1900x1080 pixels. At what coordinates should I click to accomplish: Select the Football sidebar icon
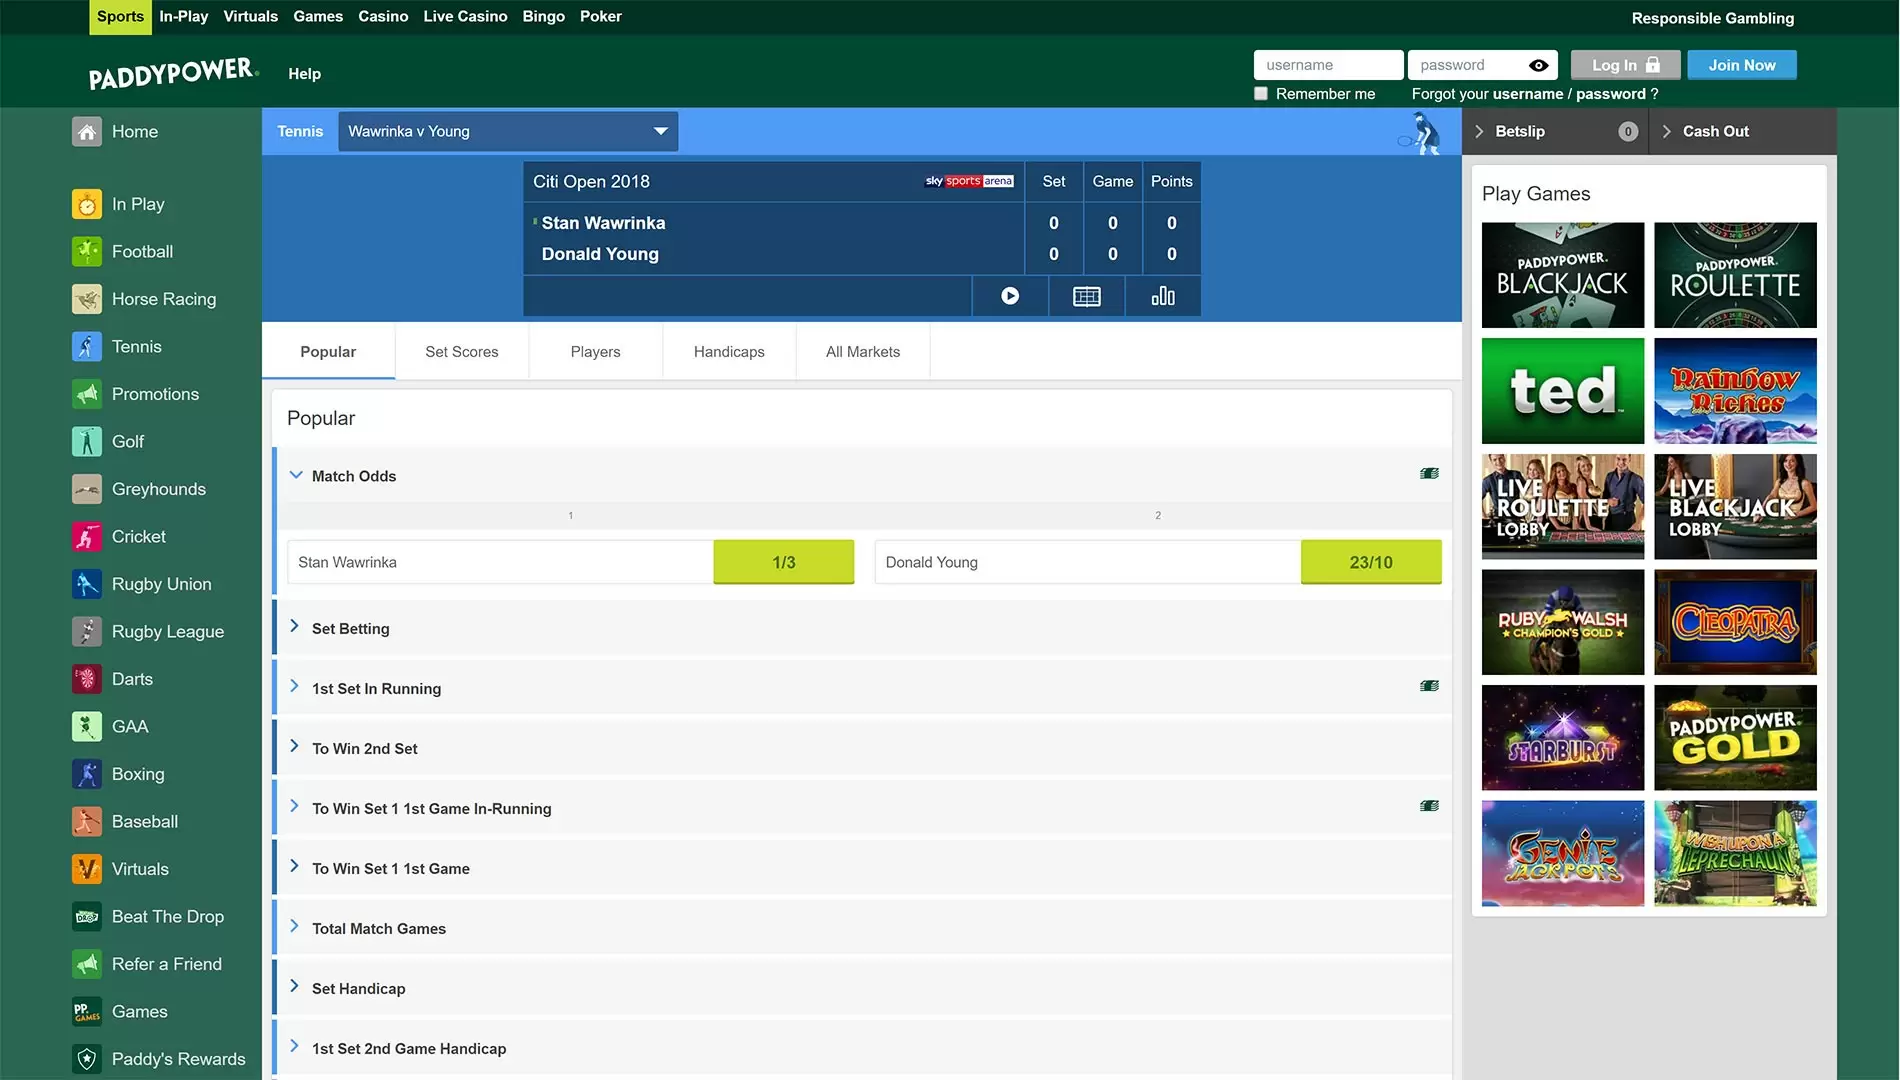[87, 252]
